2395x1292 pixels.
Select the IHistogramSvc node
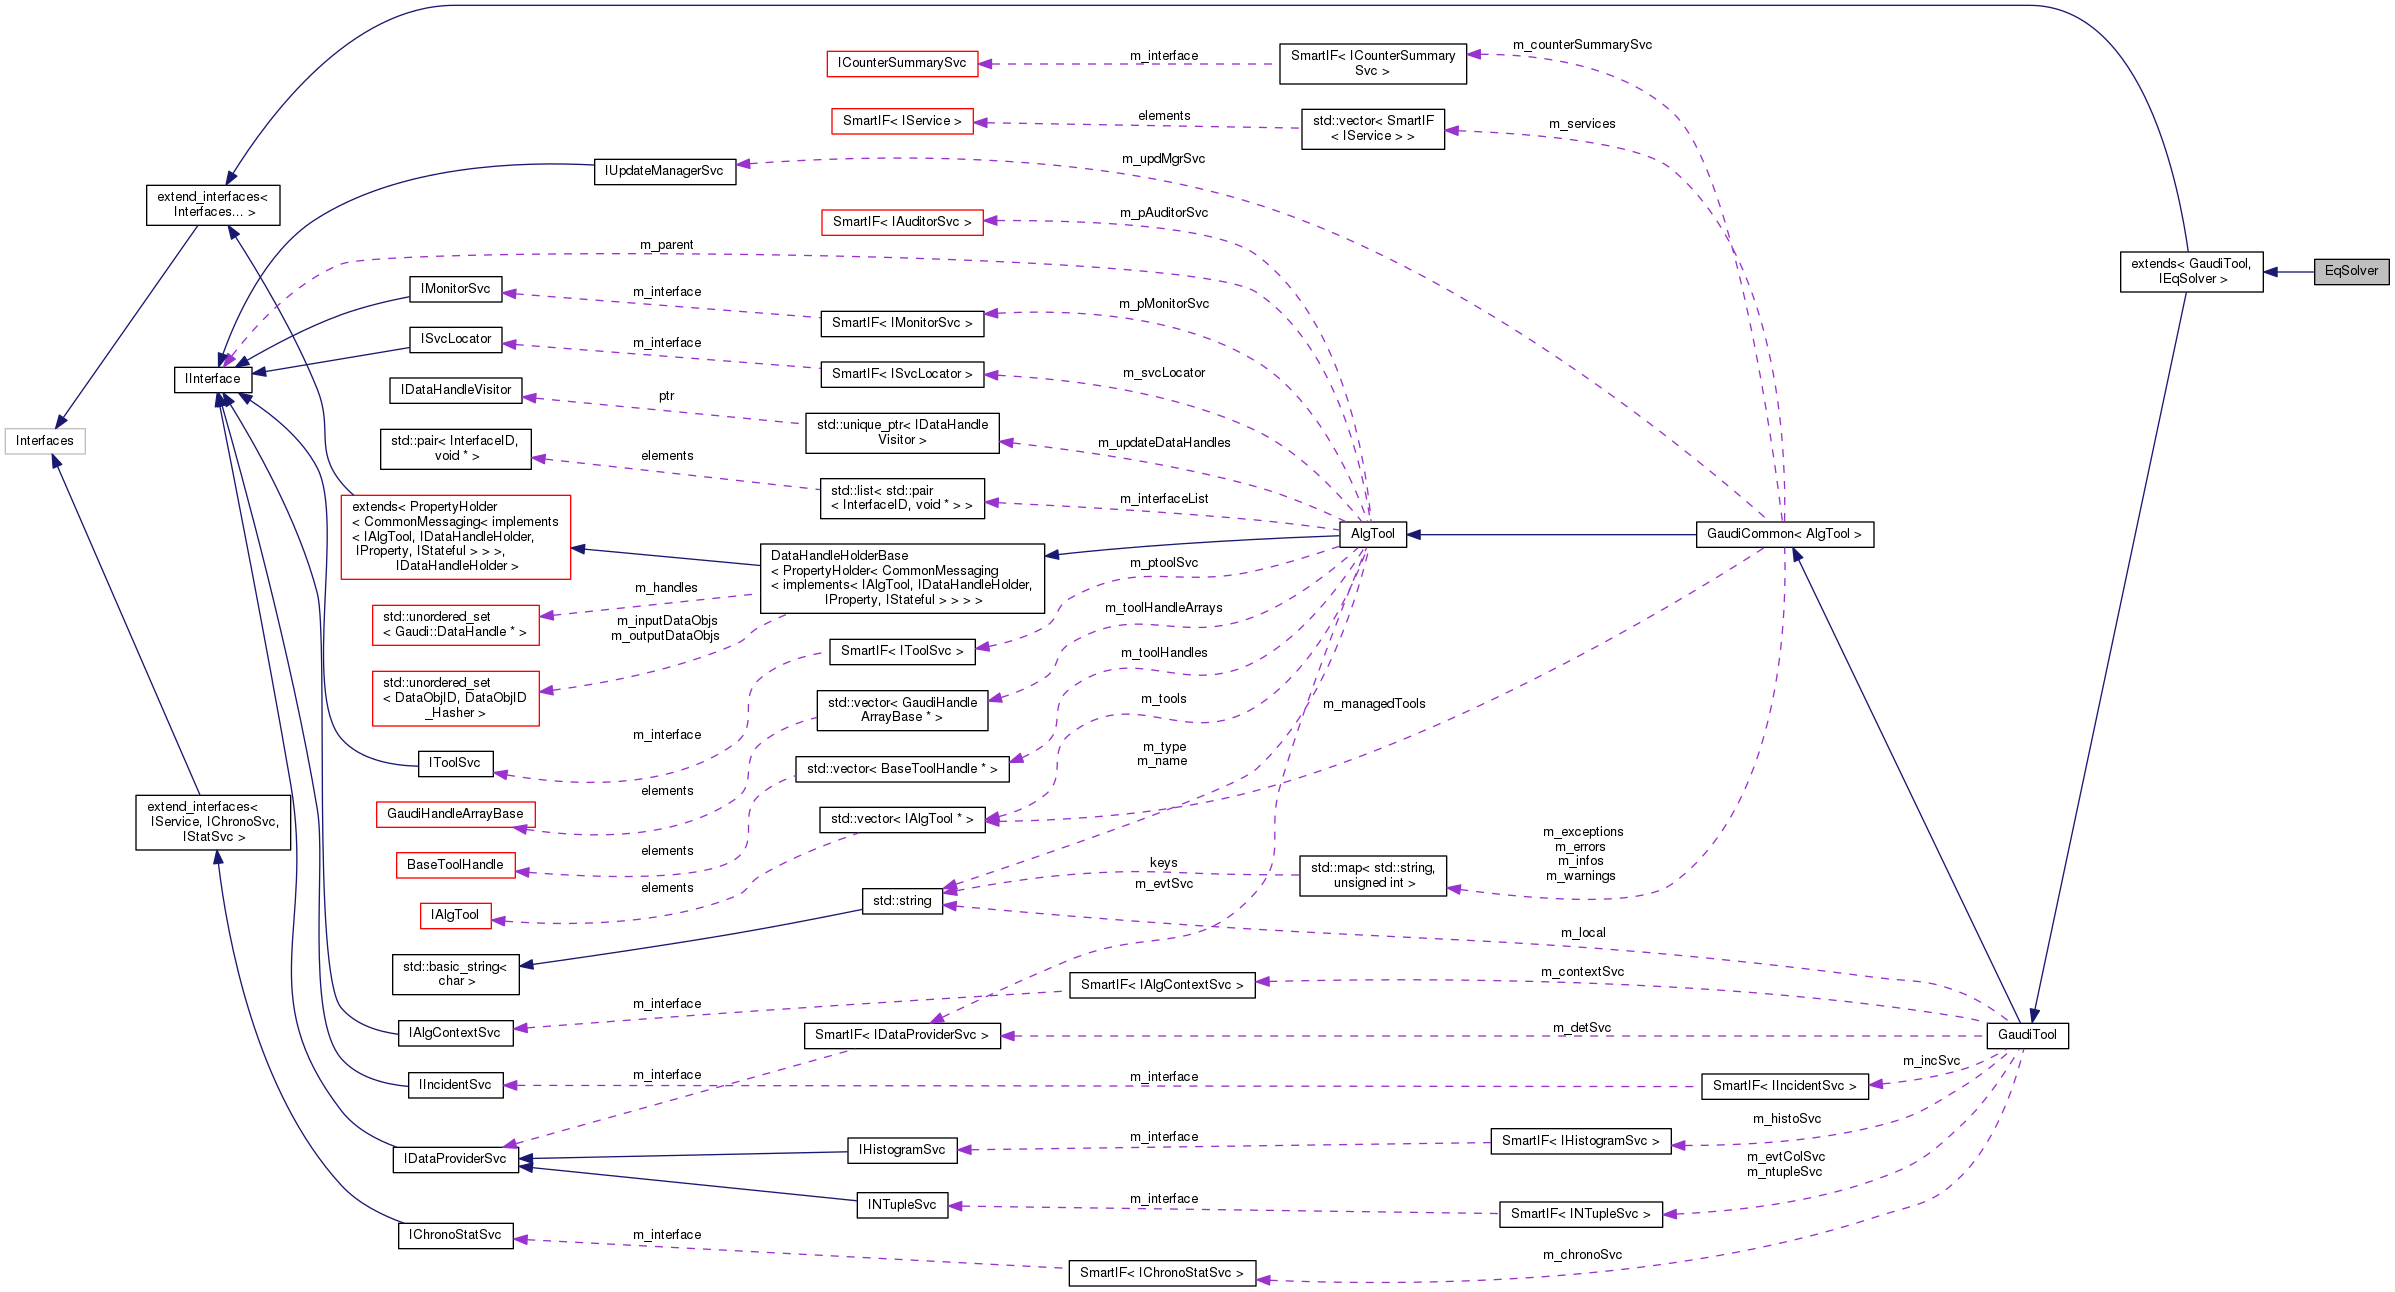(x=901, y=1149)
